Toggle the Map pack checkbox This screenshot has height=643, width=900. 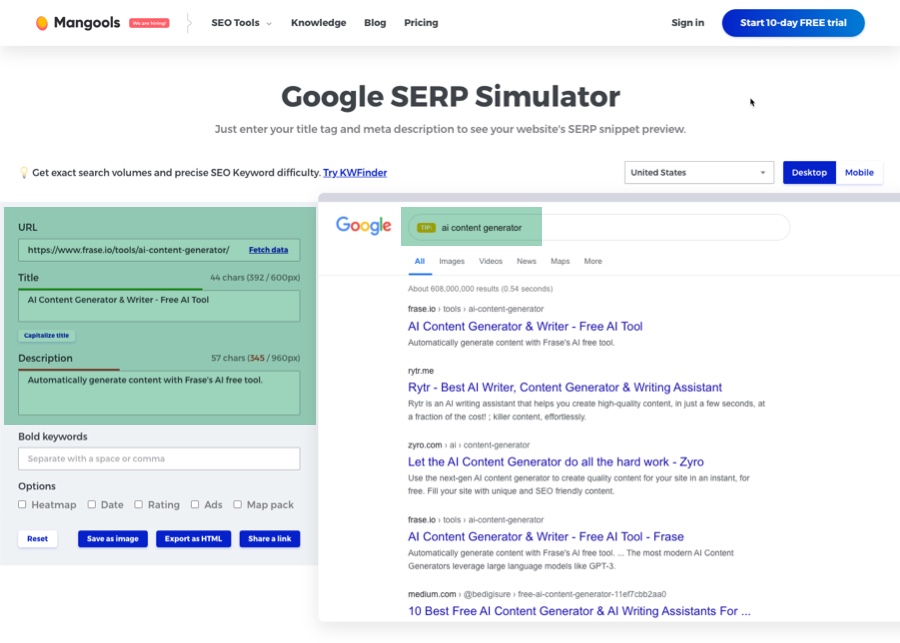238,505
